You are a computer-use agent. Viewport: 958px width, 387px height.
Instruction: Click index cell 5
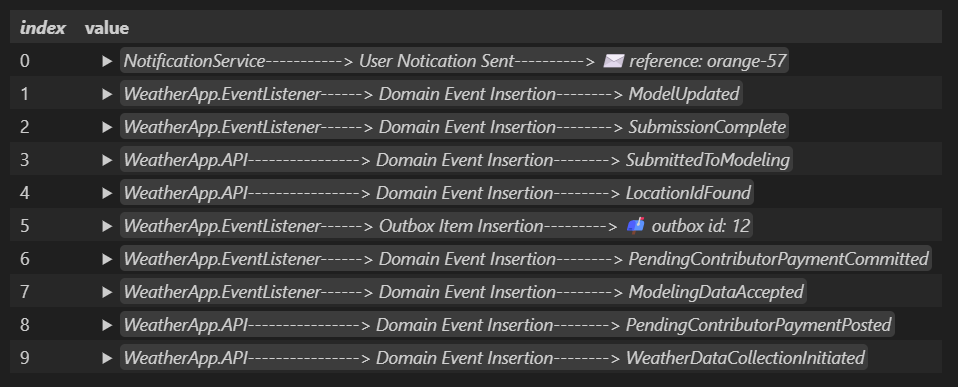(x=24, y=226)
